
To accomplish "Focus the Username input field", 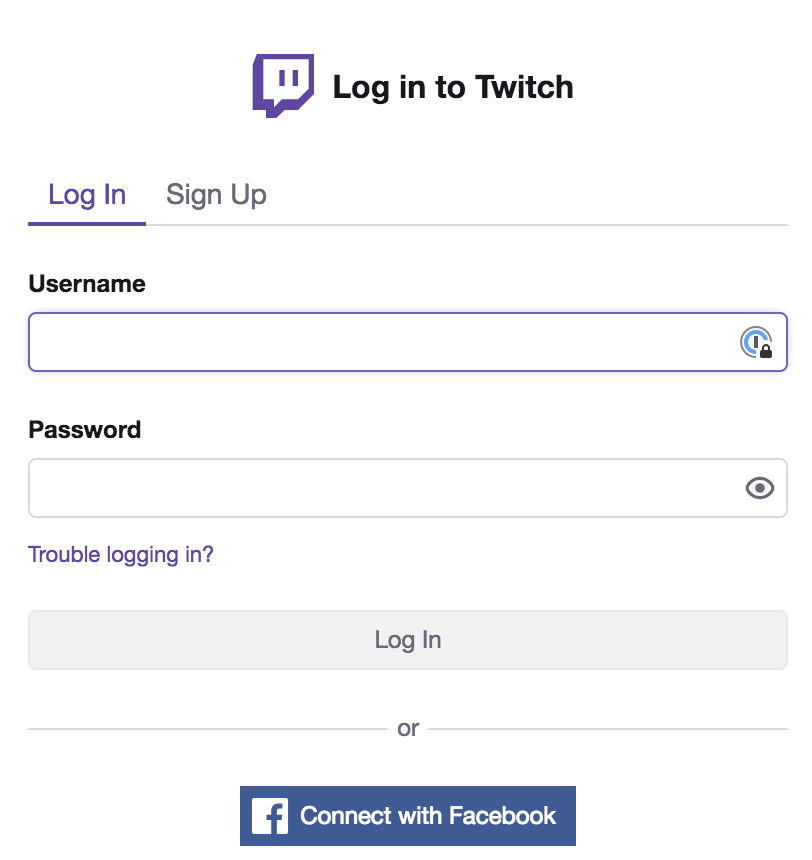I will [x=408, y=342].
